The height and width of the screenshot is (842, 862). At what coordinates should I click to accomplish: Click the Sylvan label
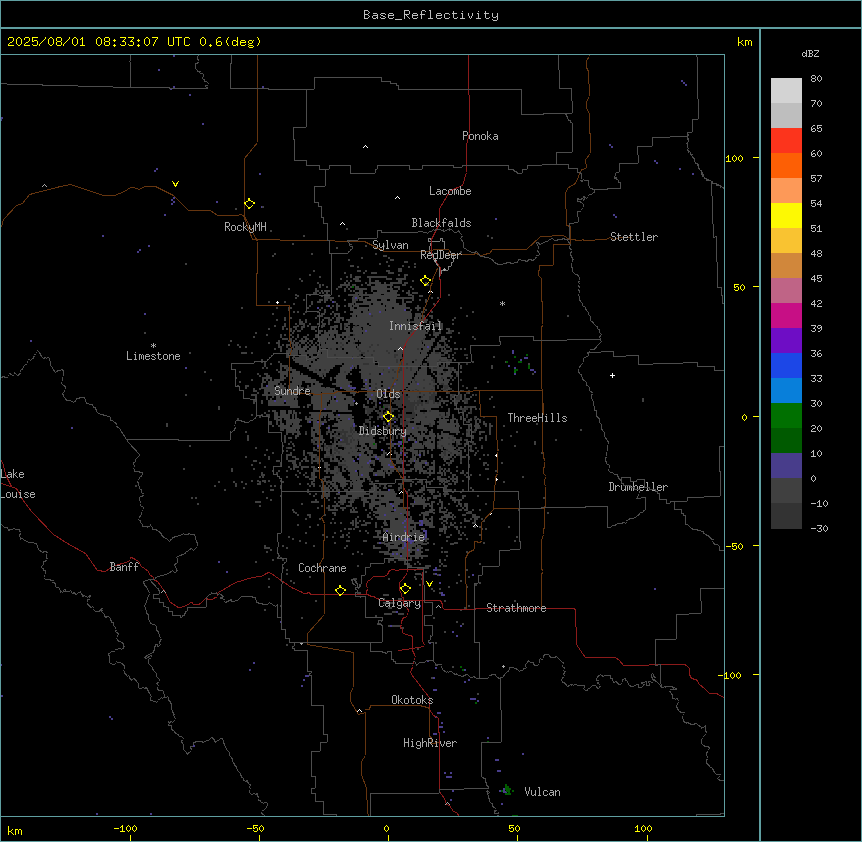[390, 245]
